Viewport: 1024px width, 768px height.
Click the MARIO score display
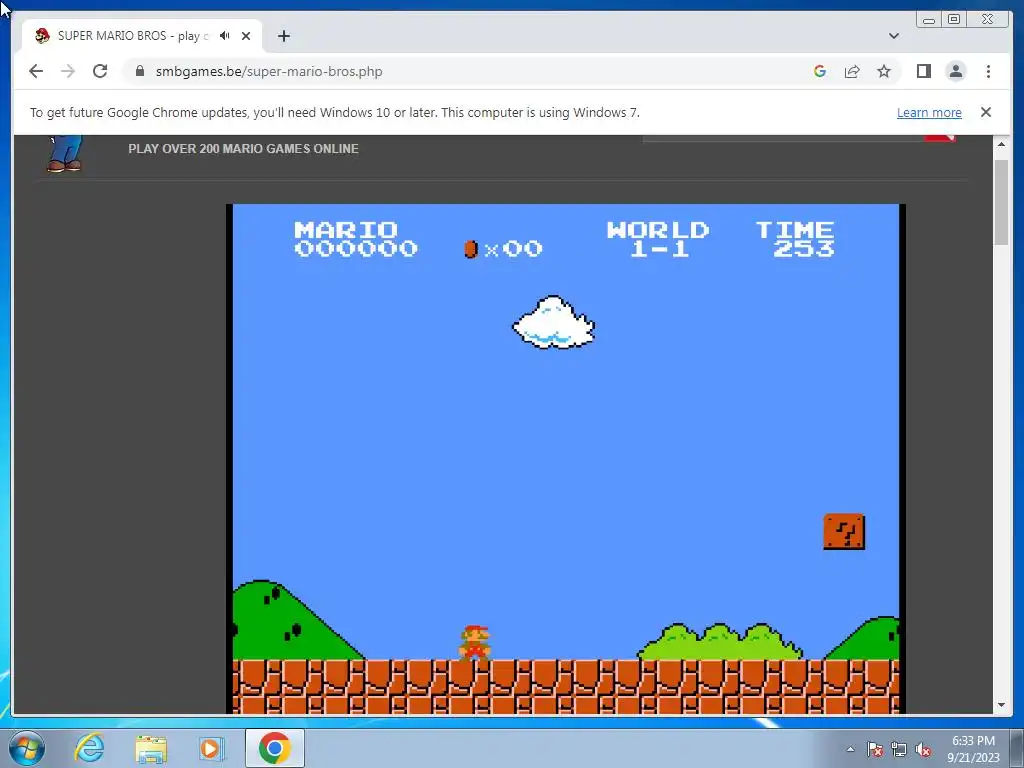point(355,239)
